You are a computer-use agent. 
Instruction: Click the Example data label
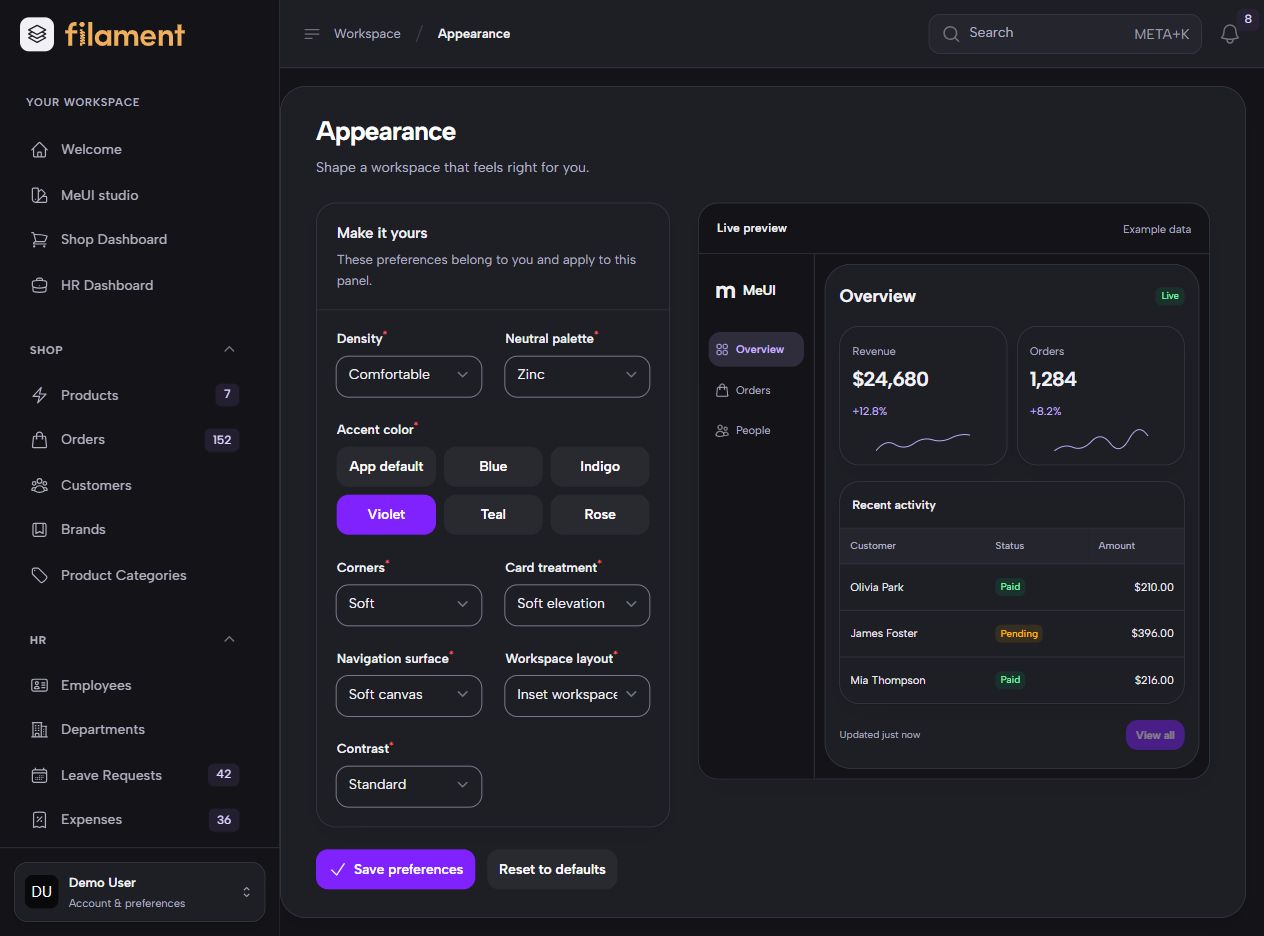point(1157,229)
